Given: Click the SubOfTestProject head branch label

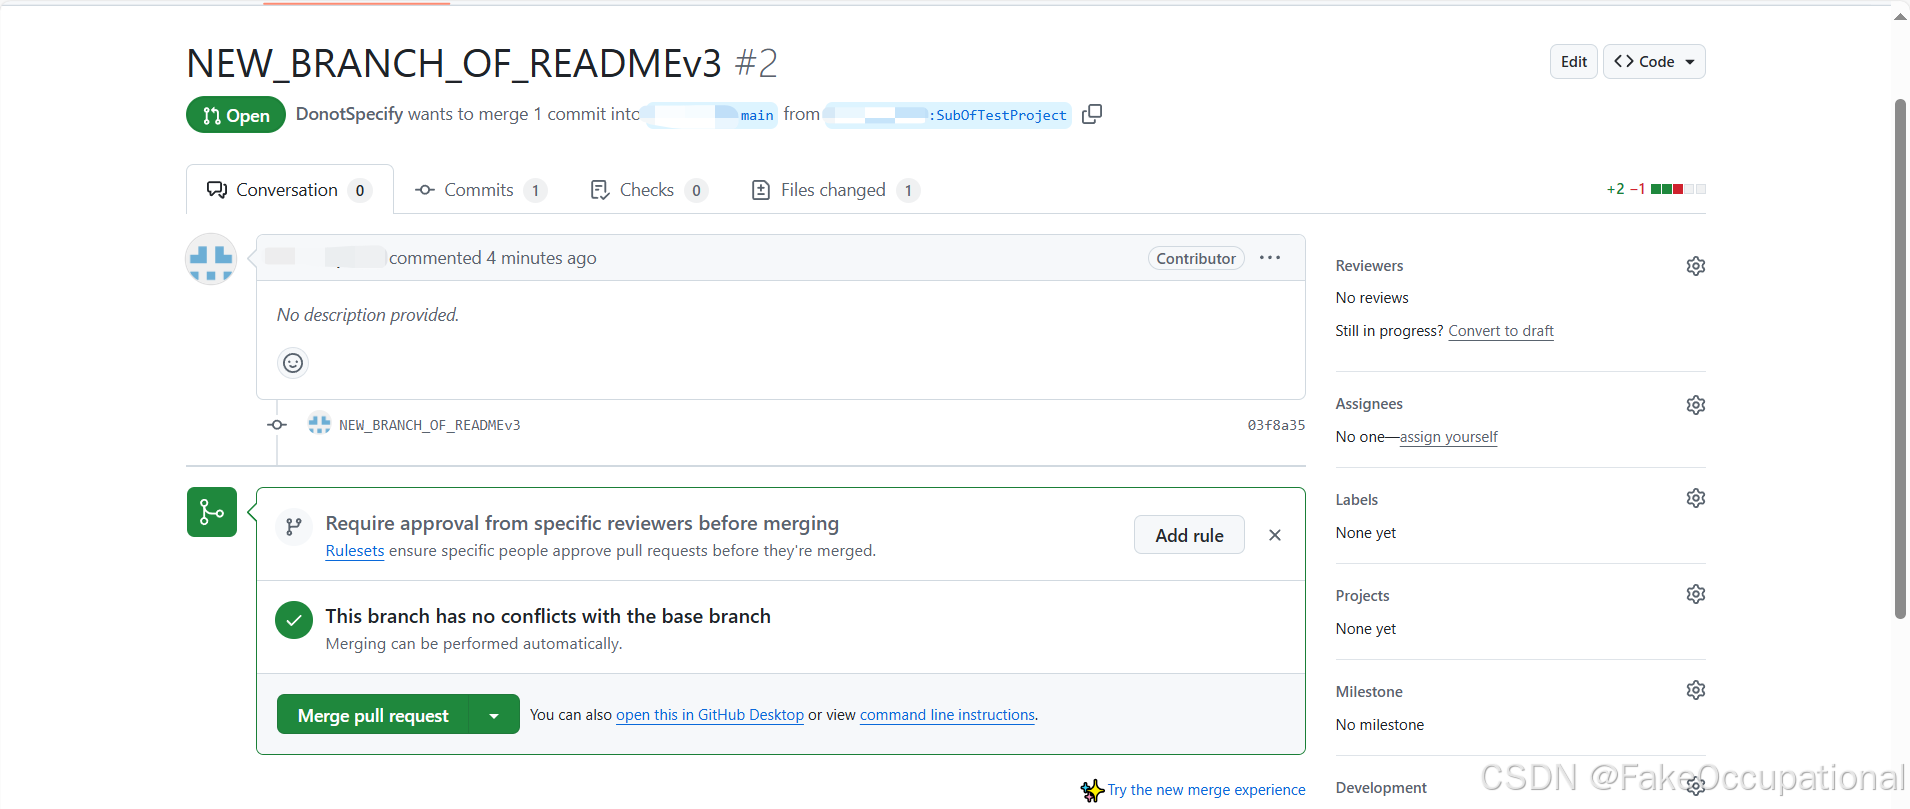Looking at the screenshot, I should click(x=948, y=115).
